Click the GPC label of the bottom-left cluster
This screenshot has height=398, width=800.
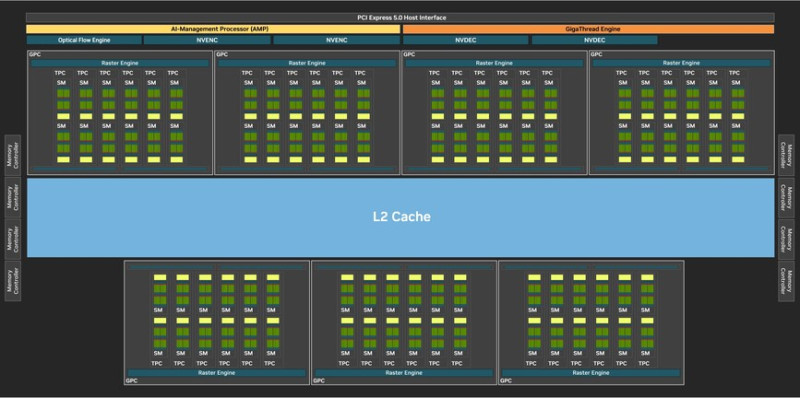pyautogui.click(x=131, y=381)
